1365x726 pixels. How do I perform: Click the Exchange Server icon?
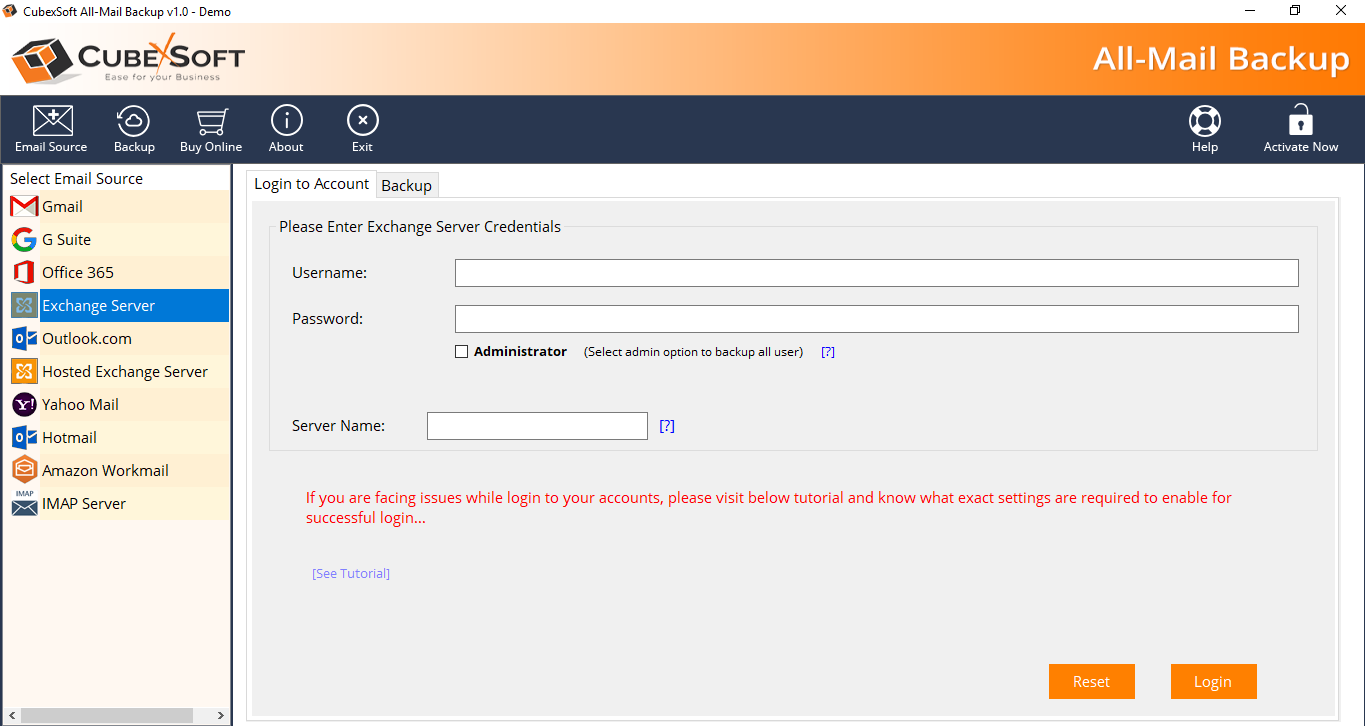(24, 305)
